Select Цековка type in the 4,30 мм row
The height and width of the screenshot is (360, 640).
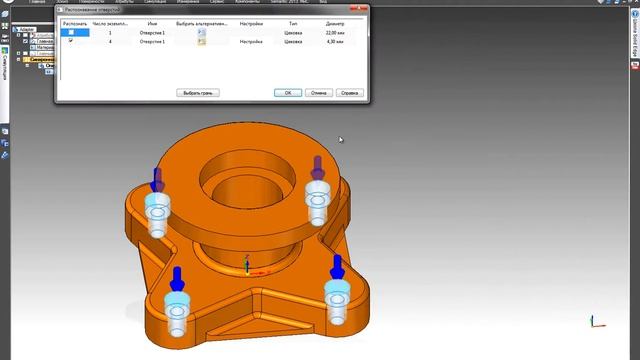(x=293, y=42)
